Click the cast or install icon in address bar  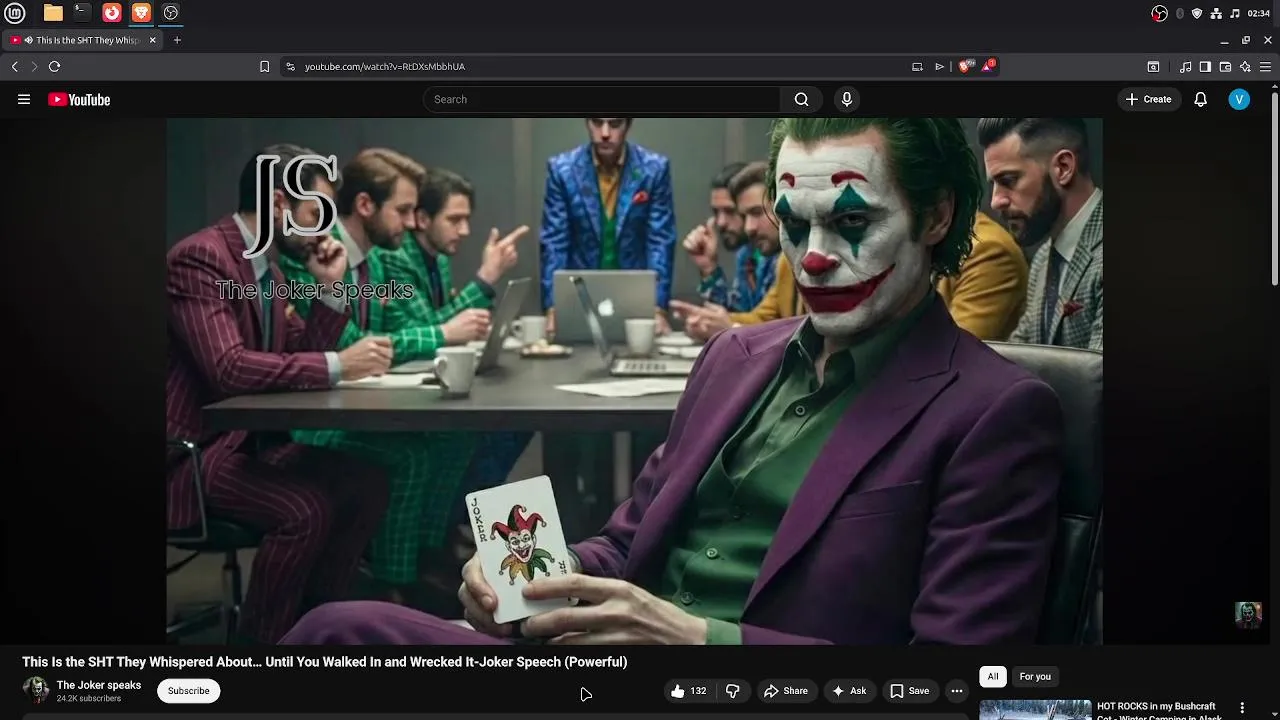click(917, 66)
